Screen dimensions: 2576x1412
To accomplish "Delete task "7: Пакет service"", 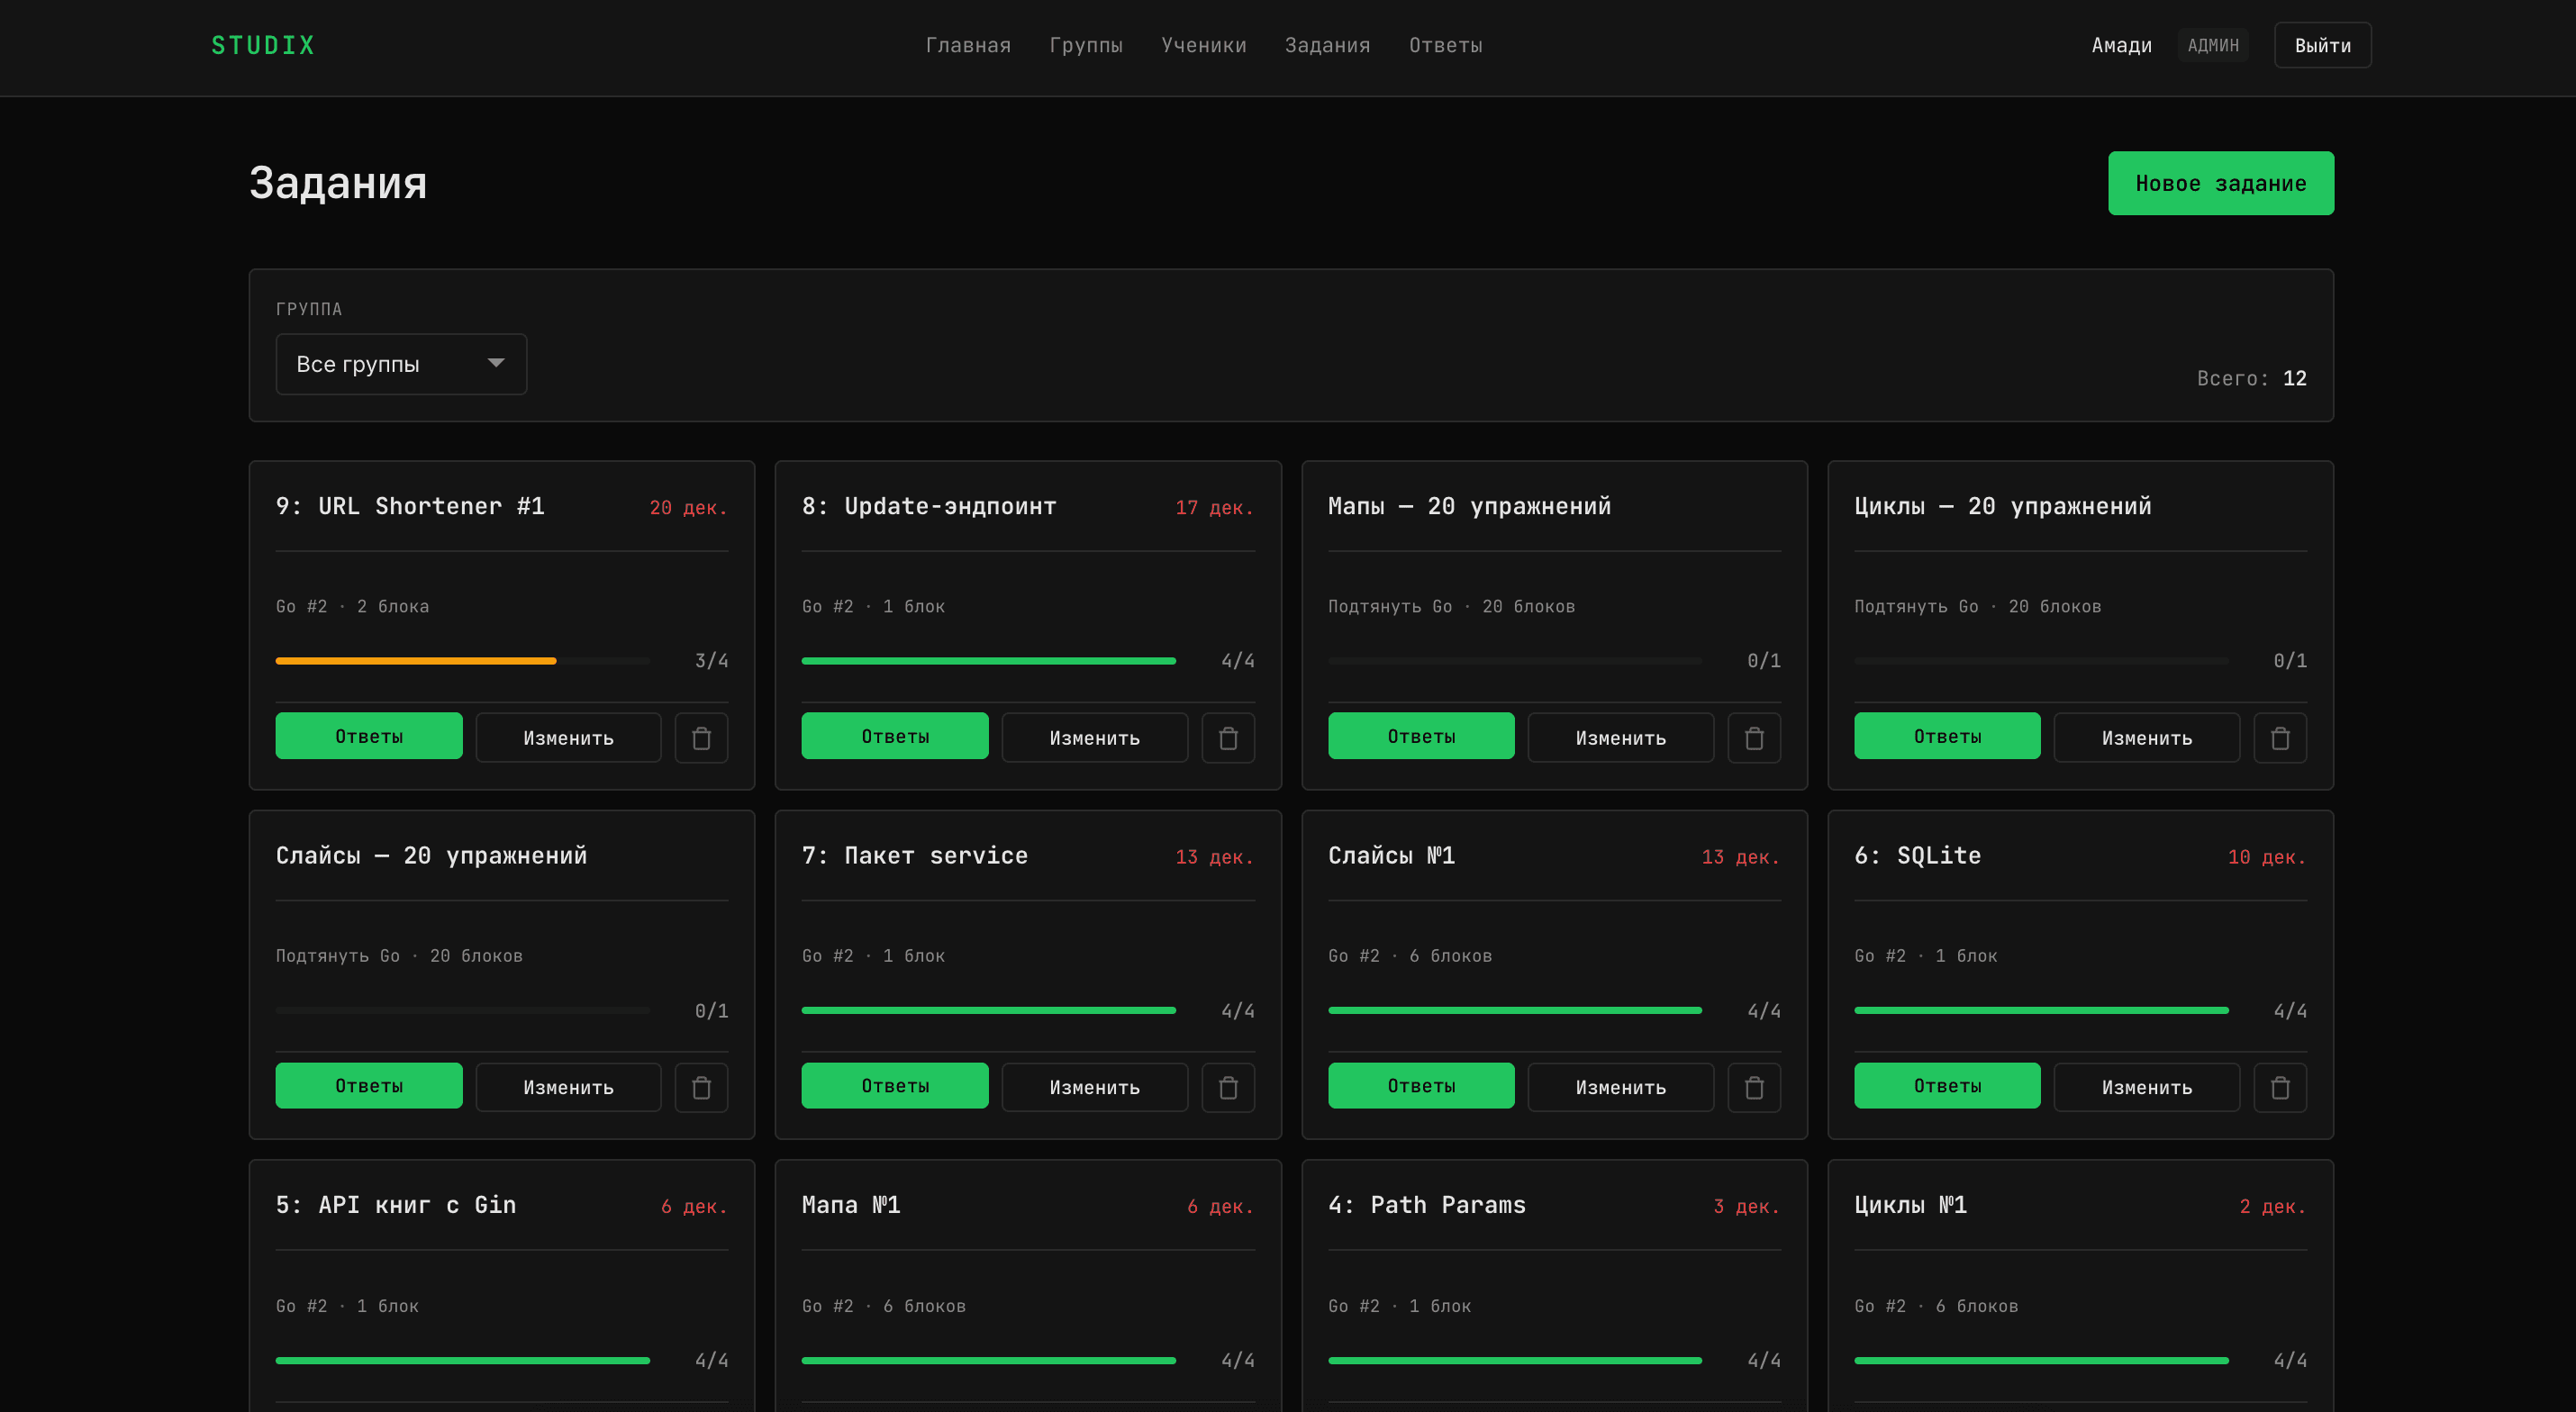I will (x=1228, y=1087).
